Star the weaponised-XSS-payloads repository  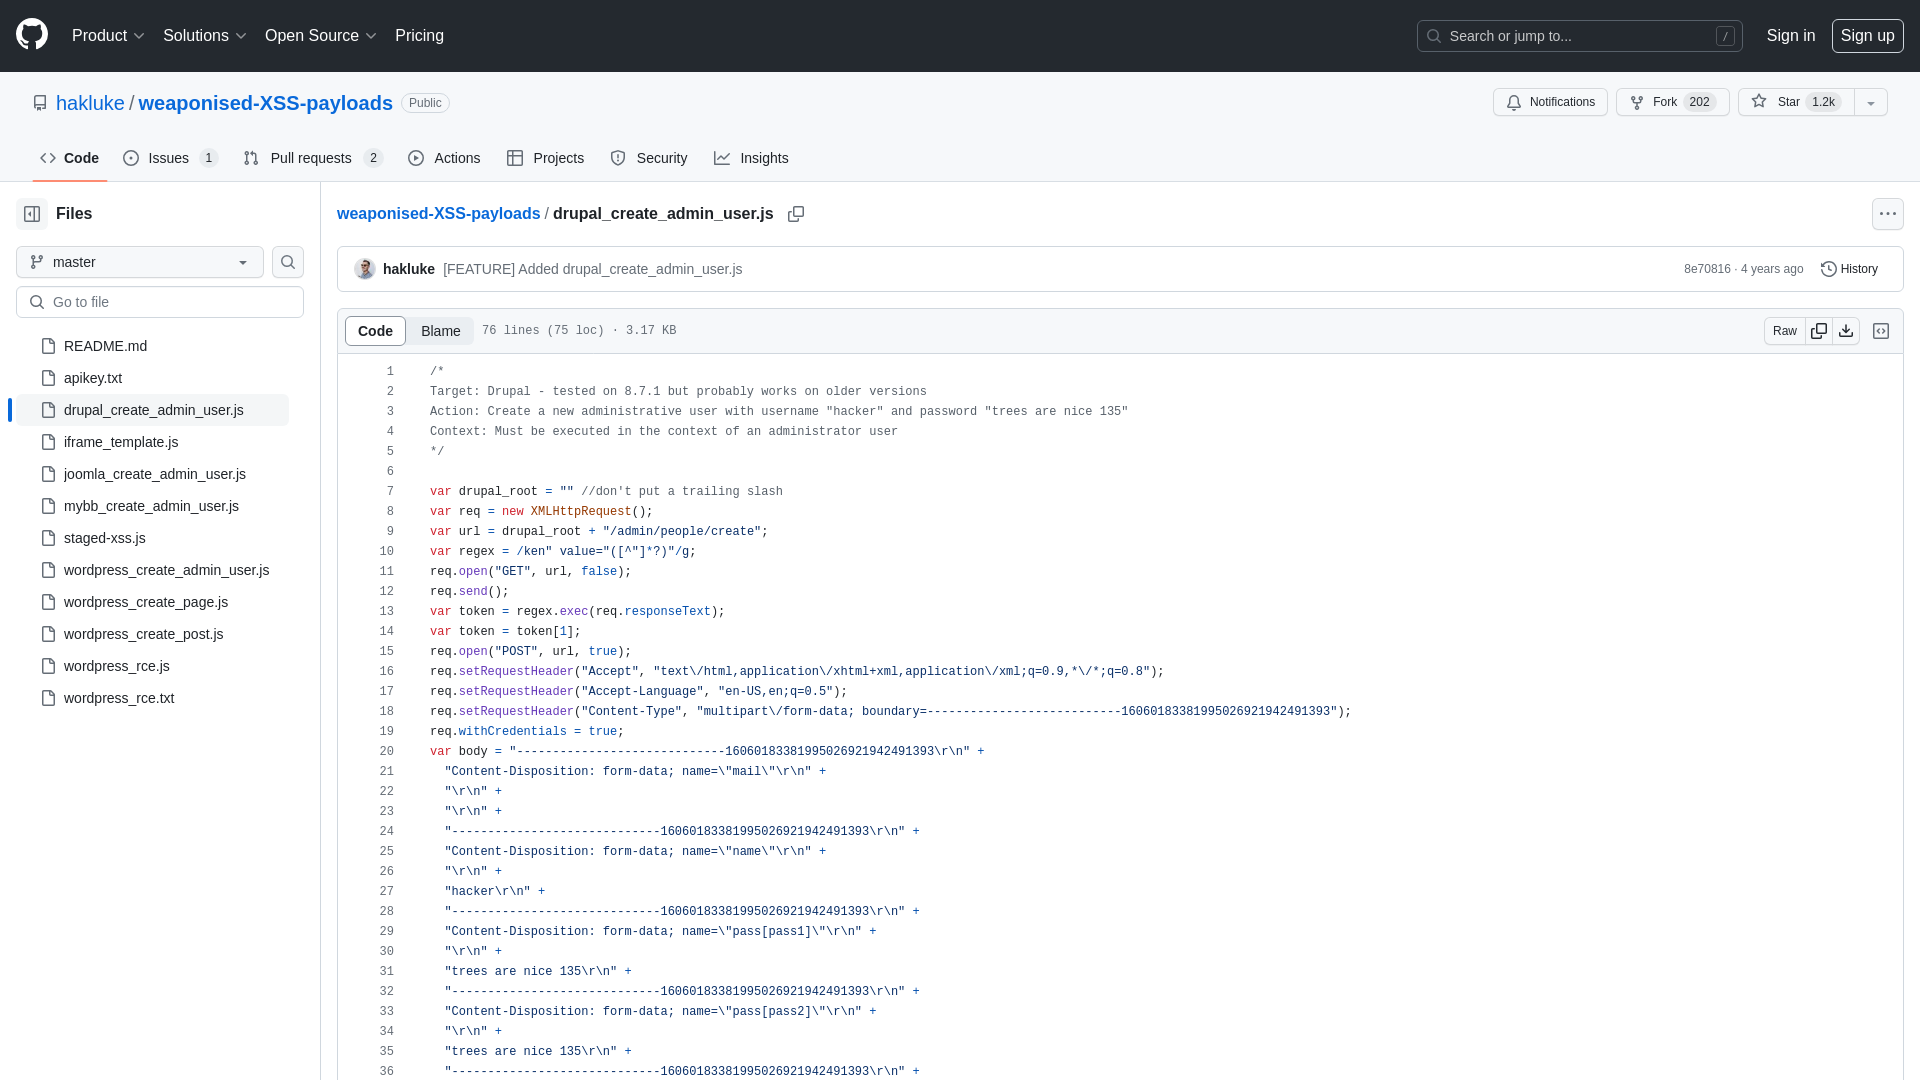(x=1796, y=102)
